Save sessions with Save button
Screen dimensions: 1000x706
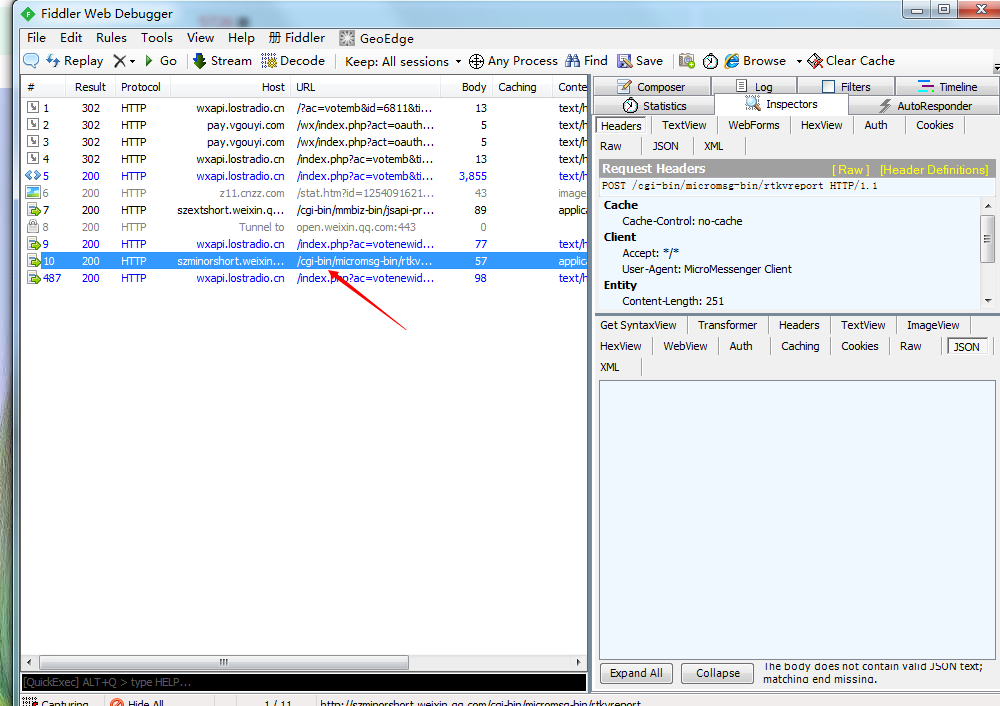[x=640, y=61]
